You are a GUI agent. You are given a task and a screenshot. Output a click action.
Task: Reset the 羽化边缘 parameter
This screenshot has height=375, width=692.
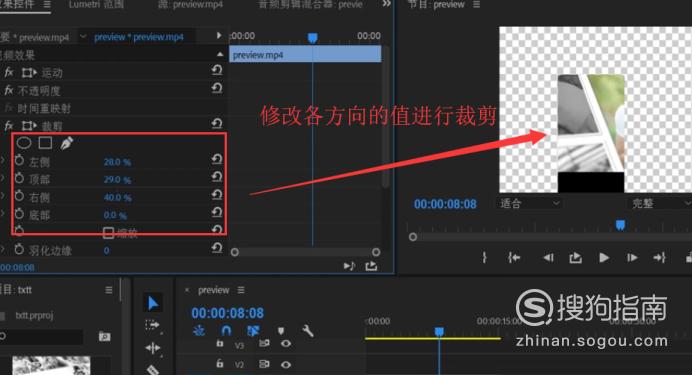click(x=217, y=248)
